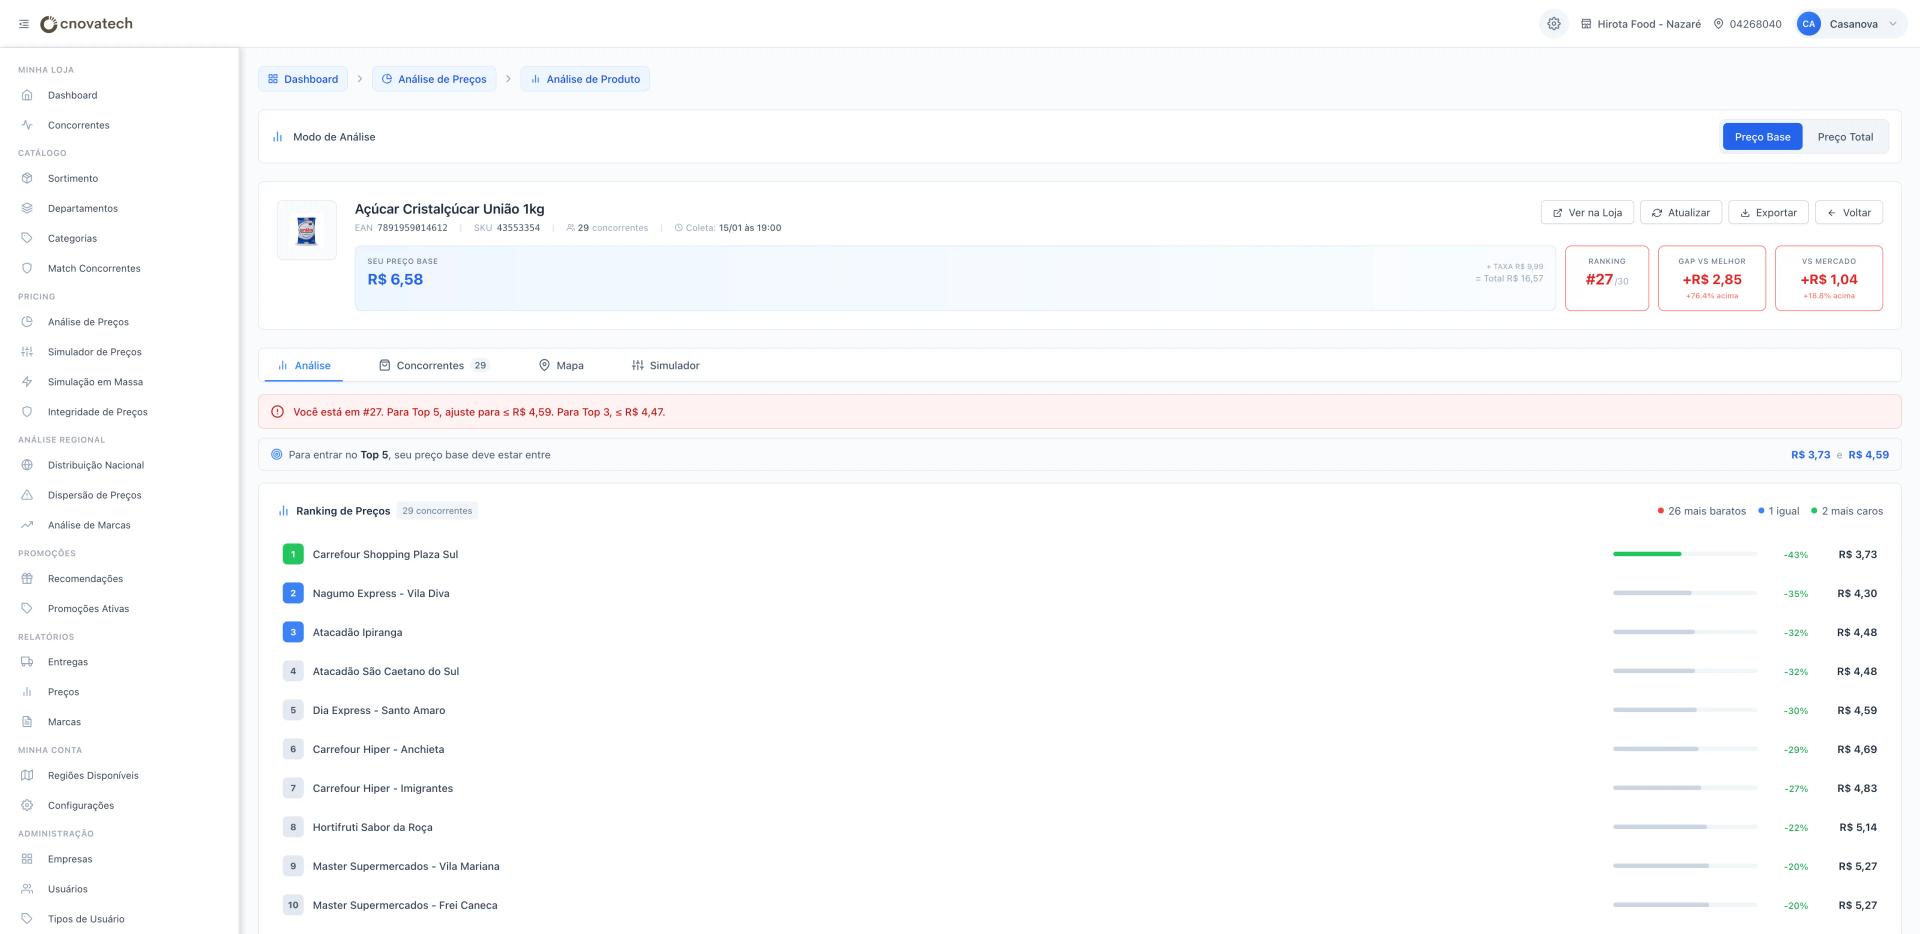Open the settings gear icon in header
Image resolution: width=1920 pixels, height=934 pixels.
tap(1554, 24)
